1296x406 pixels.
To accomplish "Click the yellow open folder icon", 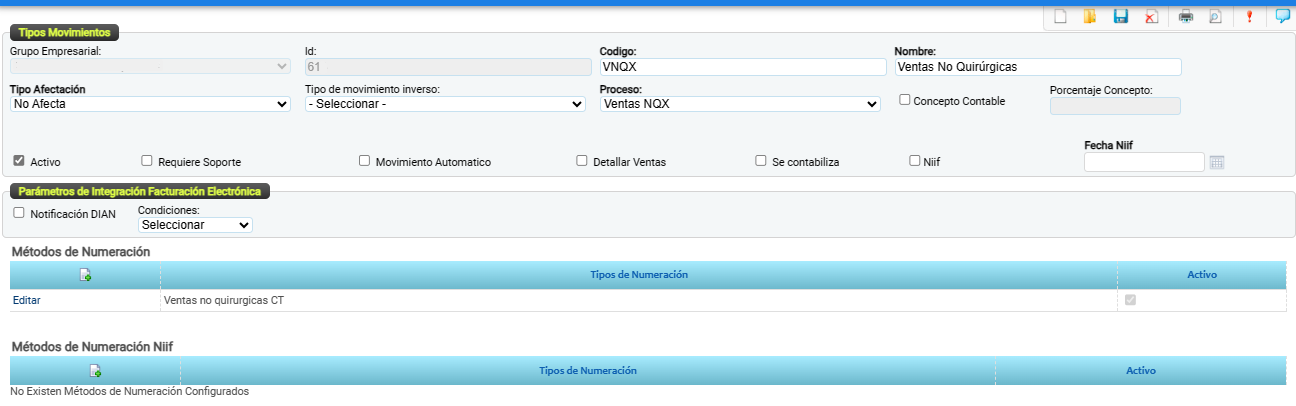I will coord(1090,17).
